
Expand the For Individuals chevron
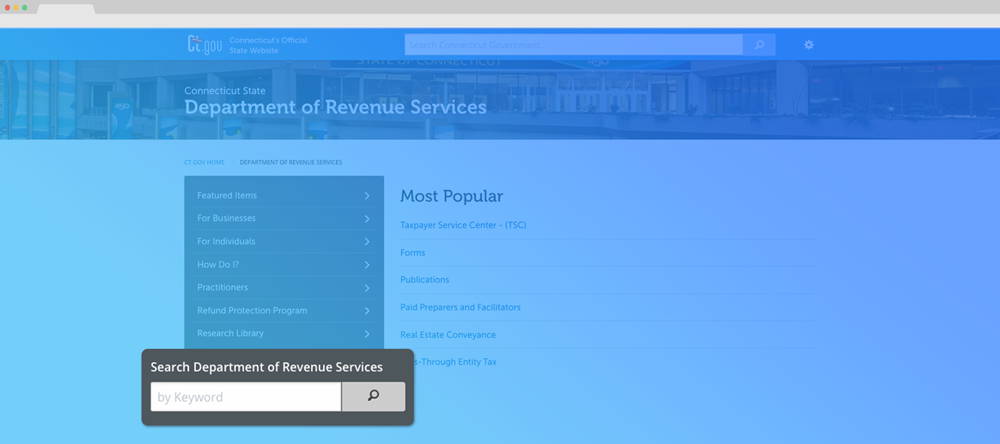367,242
